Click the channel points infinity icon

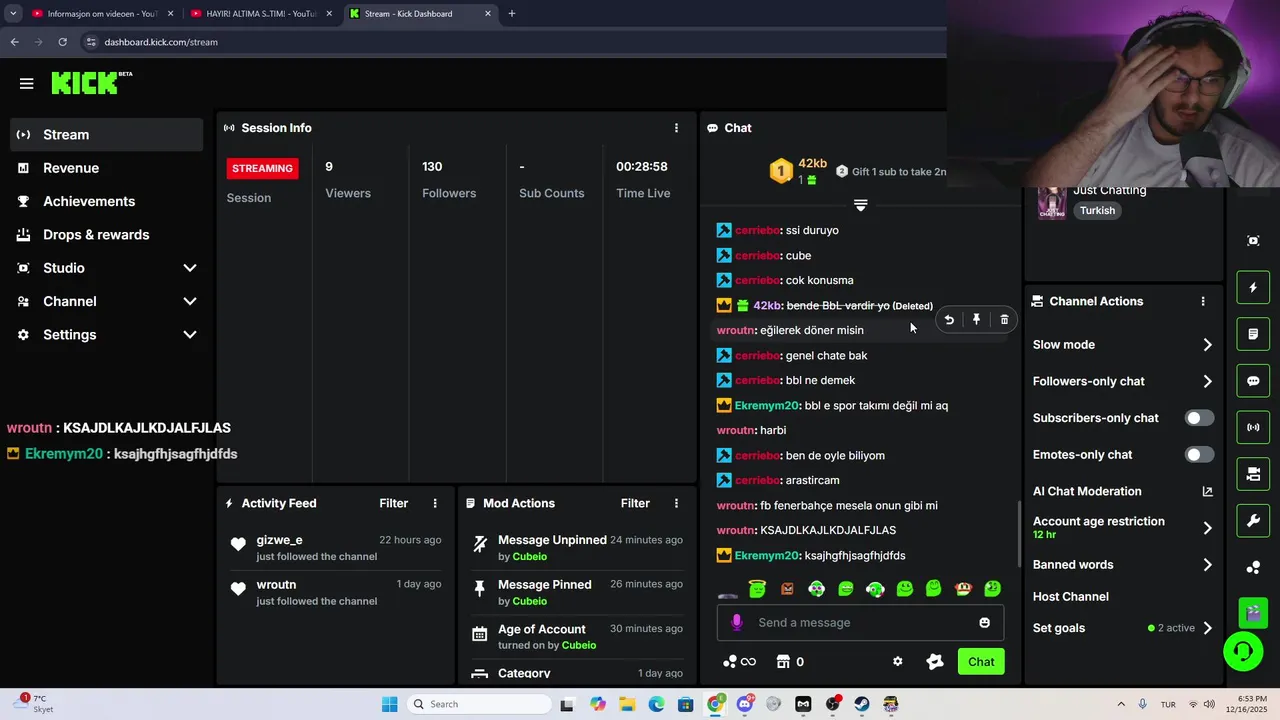coord(739,662)
